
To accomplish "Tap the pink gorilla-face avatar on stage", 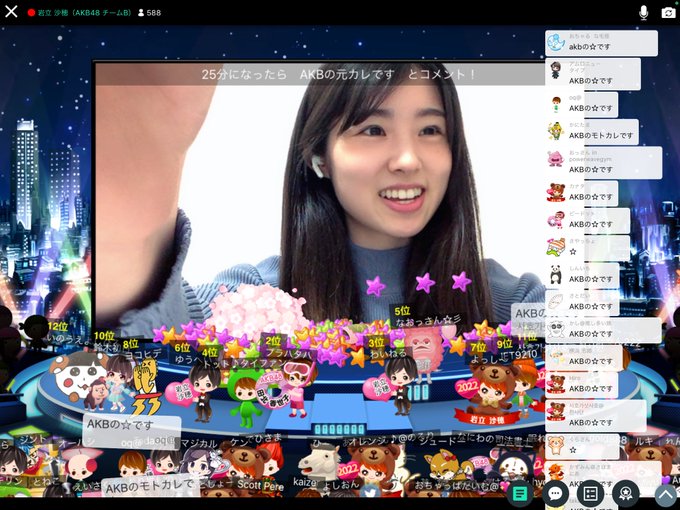I will [423, 350].
